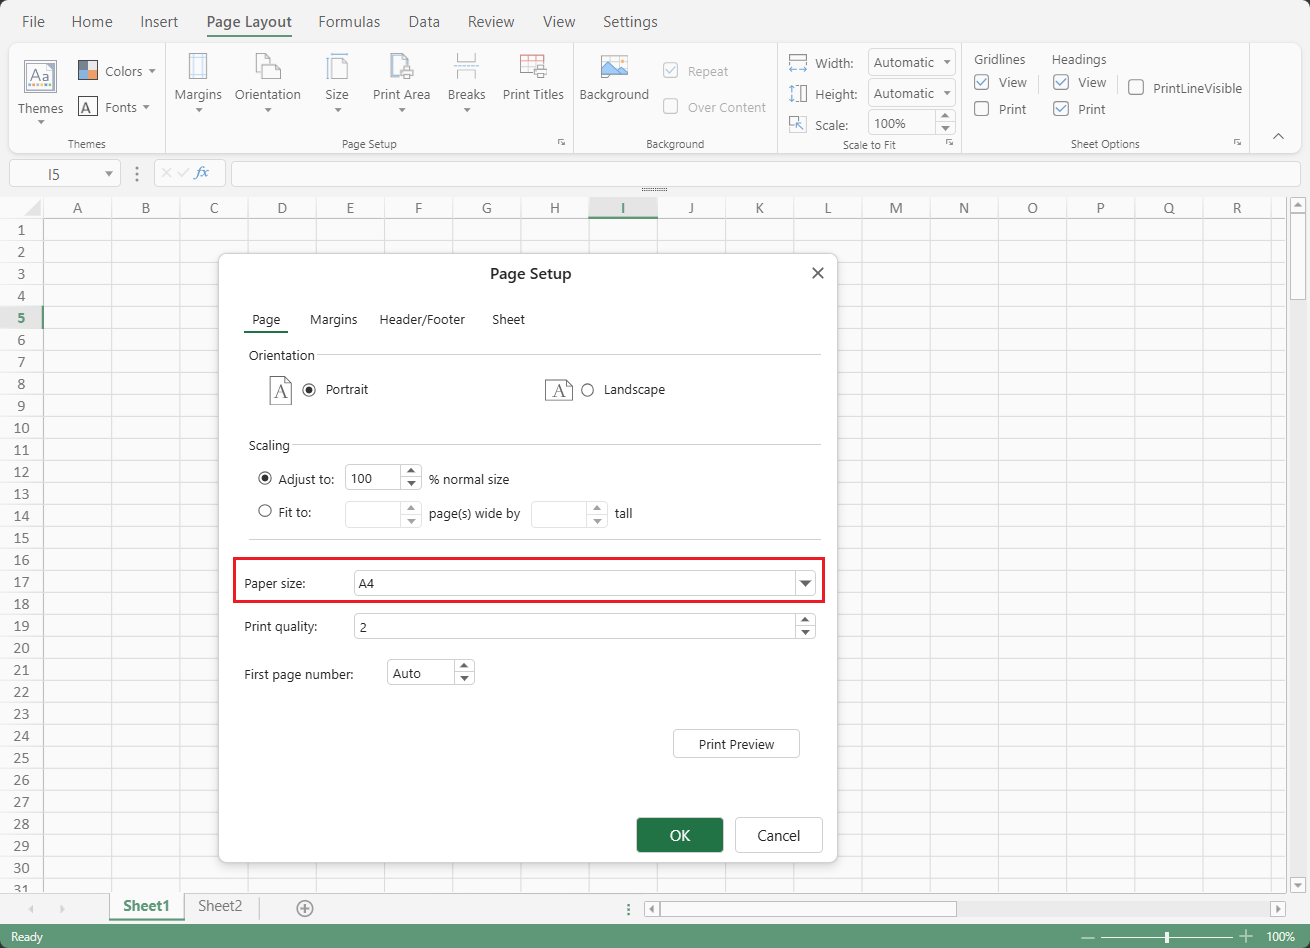Decrease the Print quality spinner value
Viewport: 1310px width, 948px height.
(805, 632)
